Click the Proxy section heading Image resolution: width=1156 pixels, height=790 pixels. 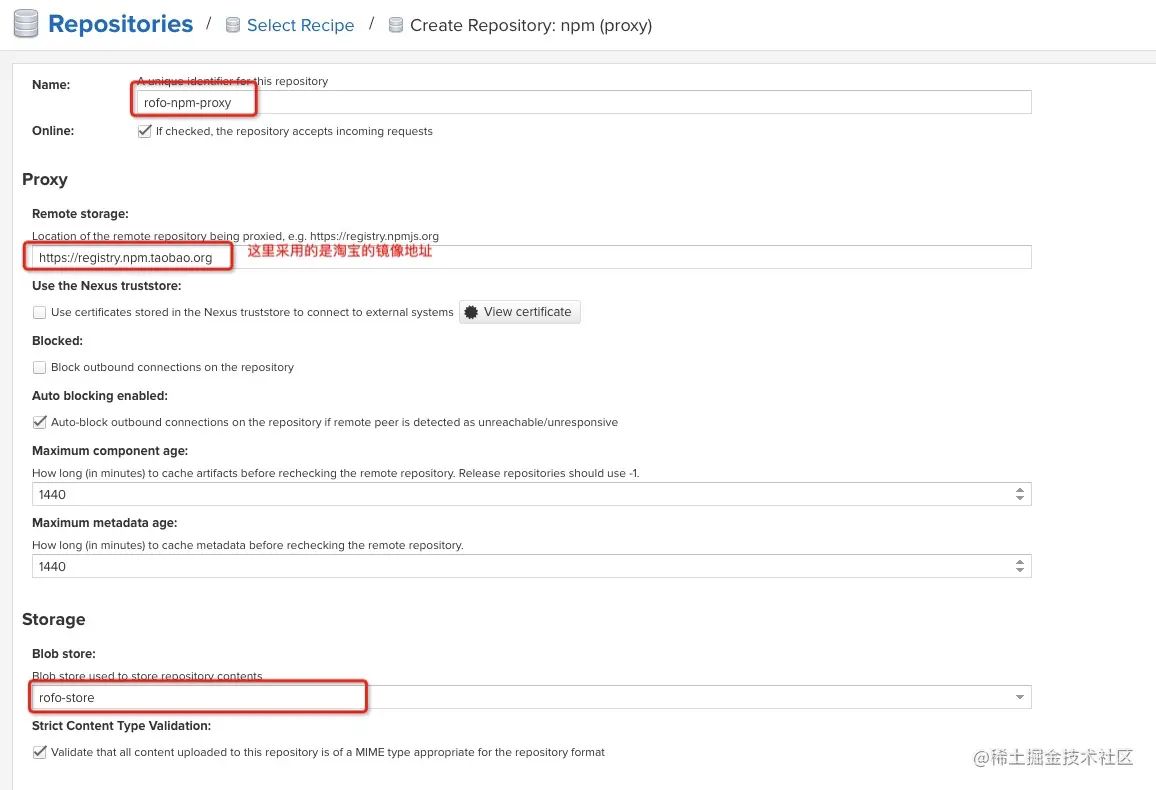(45, 180)
